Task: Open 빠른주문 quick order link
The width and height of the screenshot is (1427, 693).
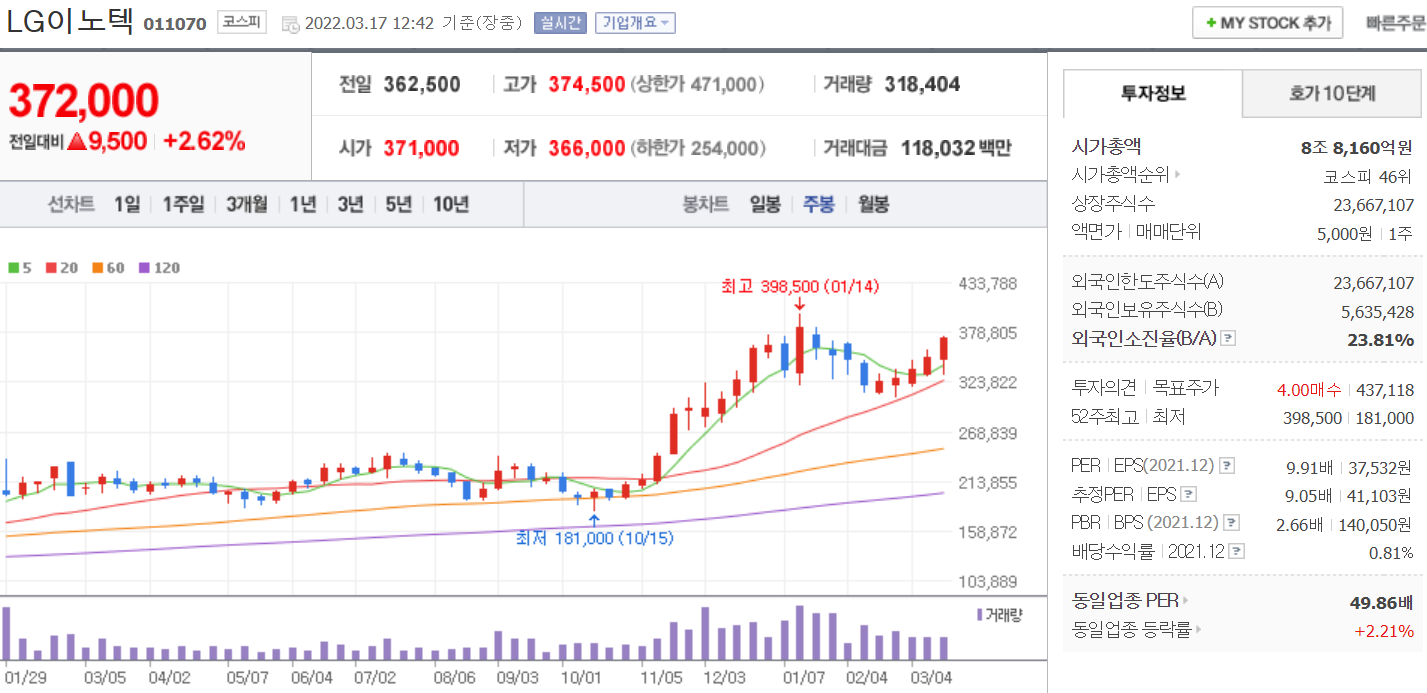Action: 1396,23
